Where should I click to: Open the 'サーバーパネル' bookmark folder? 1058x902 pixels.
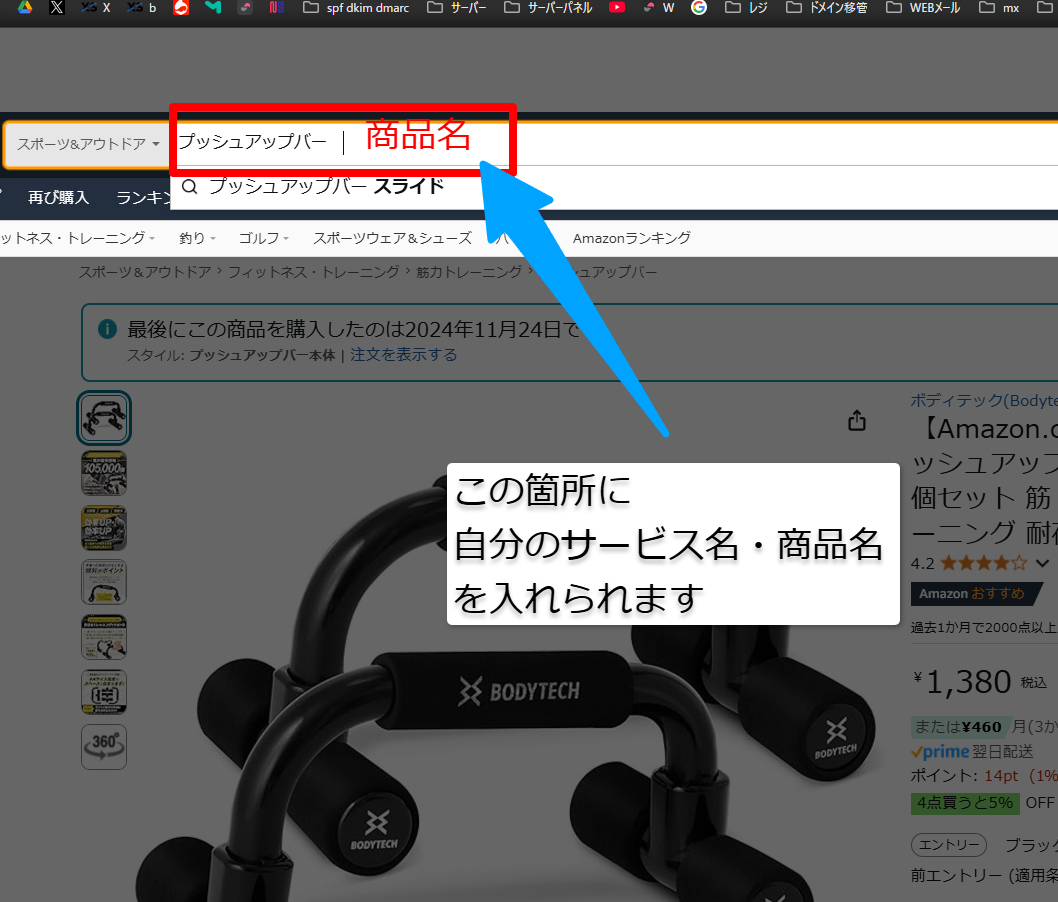pyautogui.click(x=548, y=7)
